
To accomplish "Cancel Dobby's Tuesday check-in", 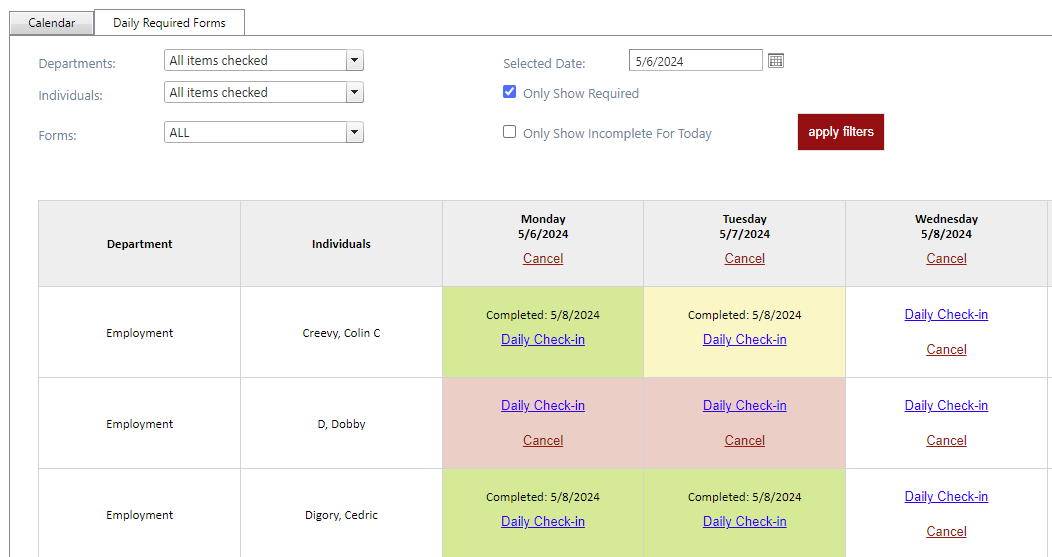I will tap(745, 440).
